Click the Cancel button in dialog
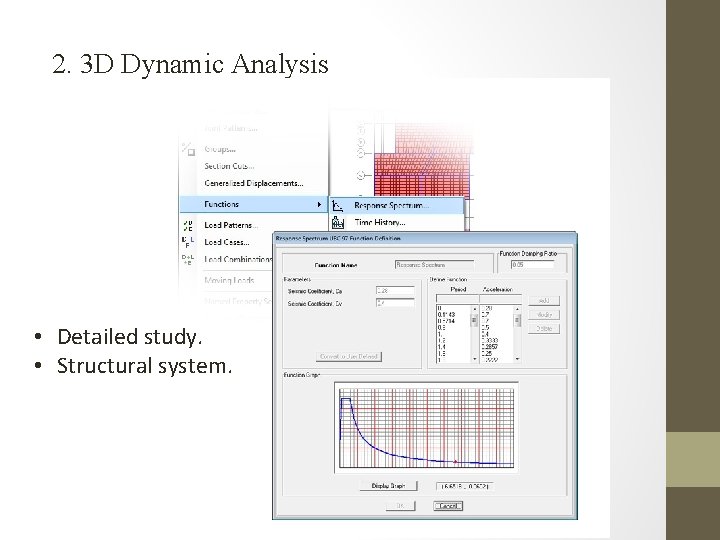Viewport: 720px width, 540px height. click(x=448, y=506)
